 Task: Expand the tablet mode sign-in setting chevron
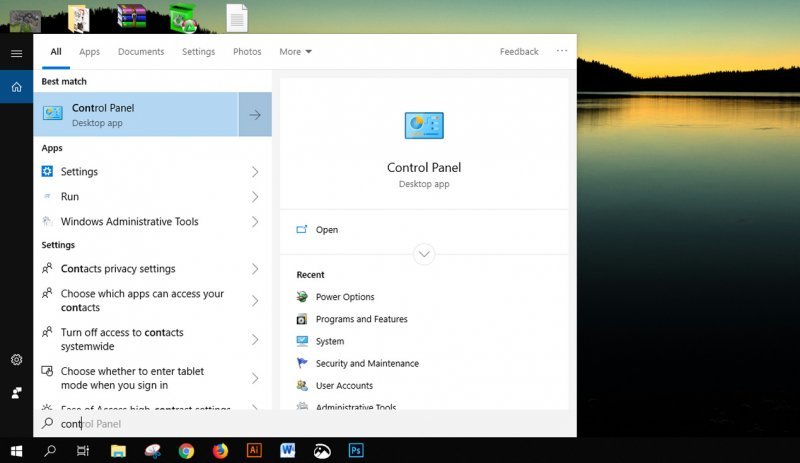tap(255, 378)
